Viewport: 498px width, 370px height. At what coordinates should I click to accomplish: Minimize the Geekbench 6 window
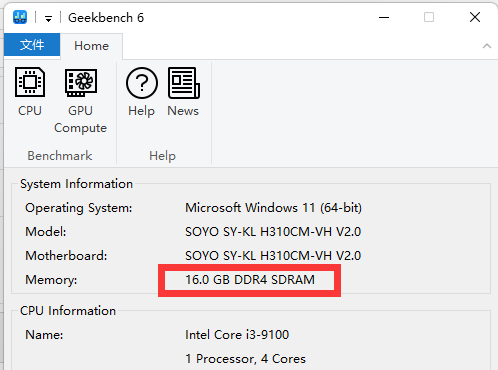tap(384, 17)
